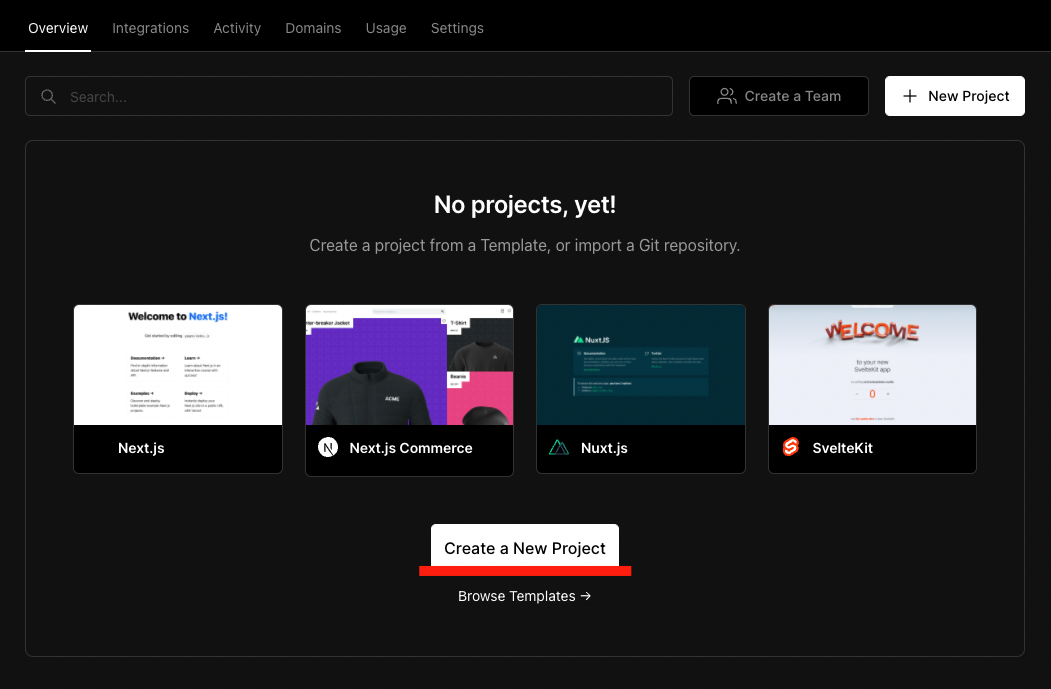Choose the Nuxt.js template preview image
This screenshot has width=1051, height=689.
[x=641, y=365]
